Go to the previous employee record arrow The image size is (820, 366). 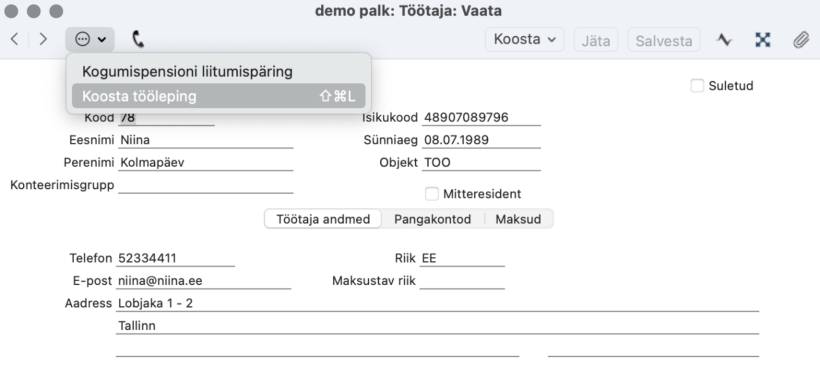coord(15,39)
